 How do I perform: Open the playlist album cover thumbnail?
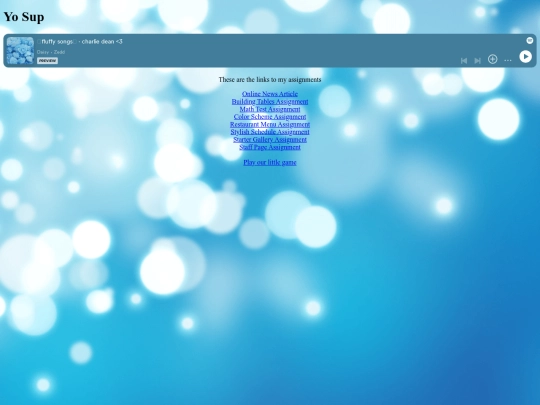coord(20,51)
